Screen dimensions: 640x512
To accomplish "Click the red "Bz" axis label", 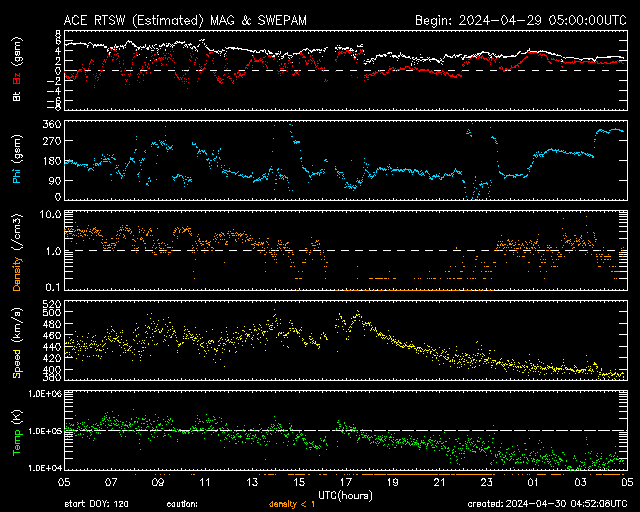I will (x=17, y=78).
